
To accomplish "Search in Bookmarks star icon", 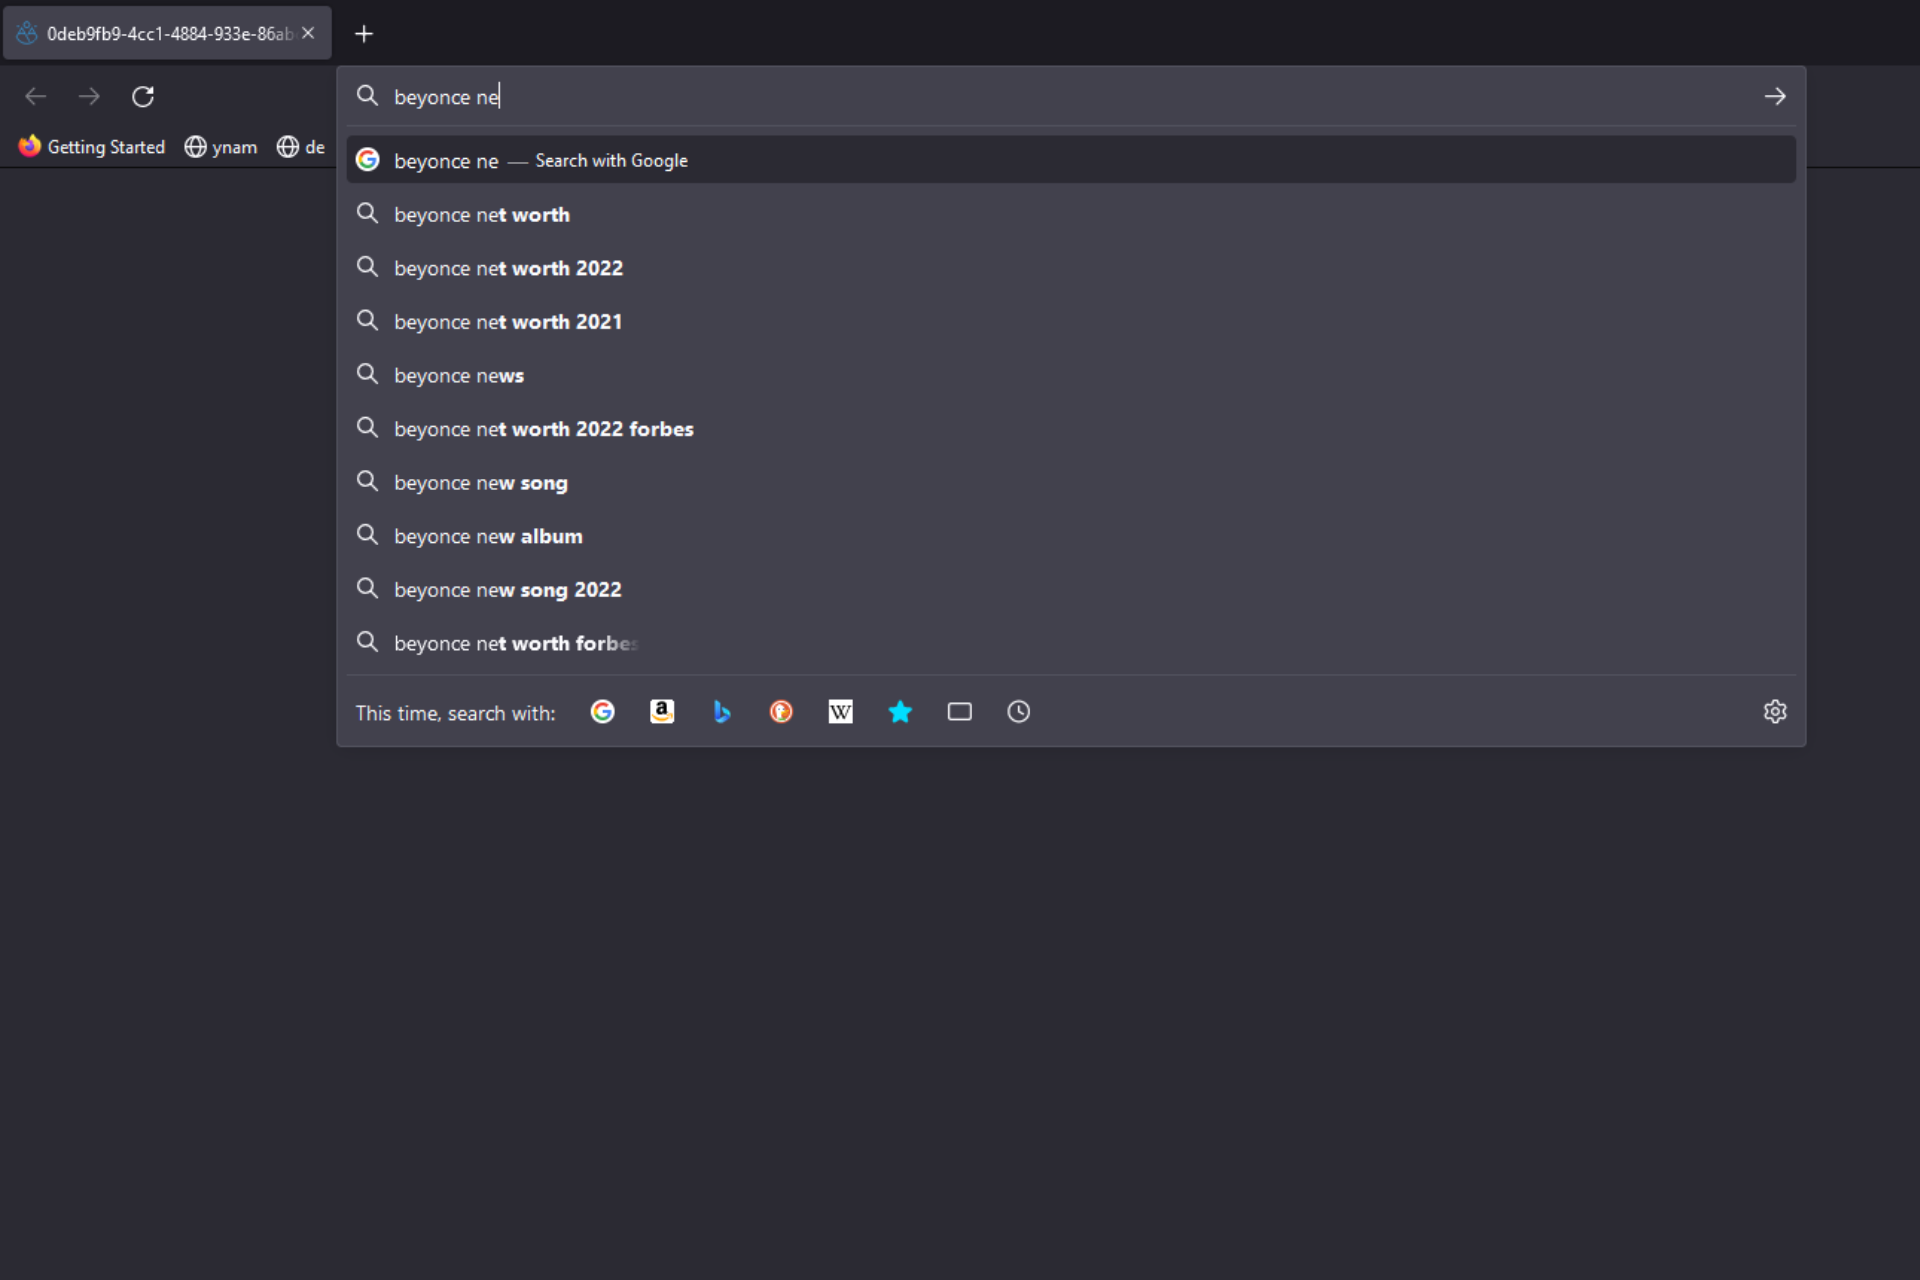I will 900,712.
